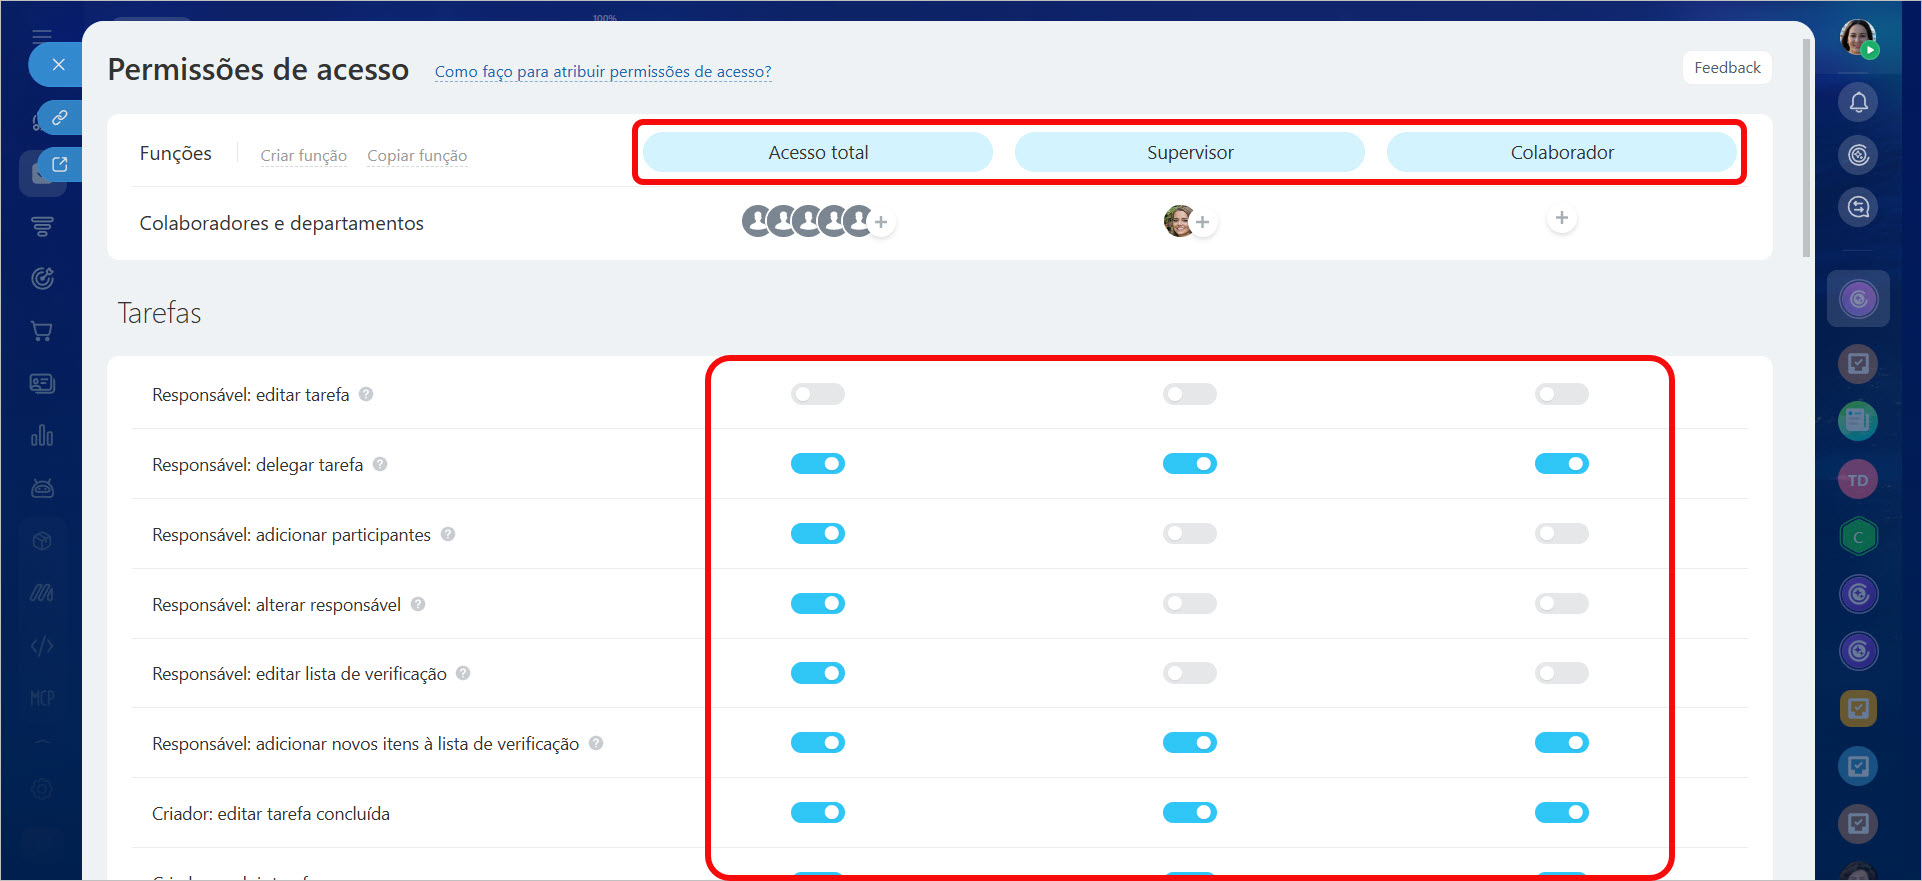This screenshot has width=1922, height=881.
Task: Click the Copiar função link
Action: [x=416, y=156]
